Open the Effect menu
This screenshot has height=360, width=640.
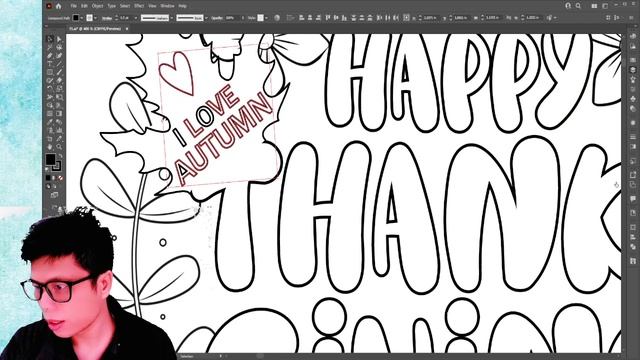[x=139, y=6]
